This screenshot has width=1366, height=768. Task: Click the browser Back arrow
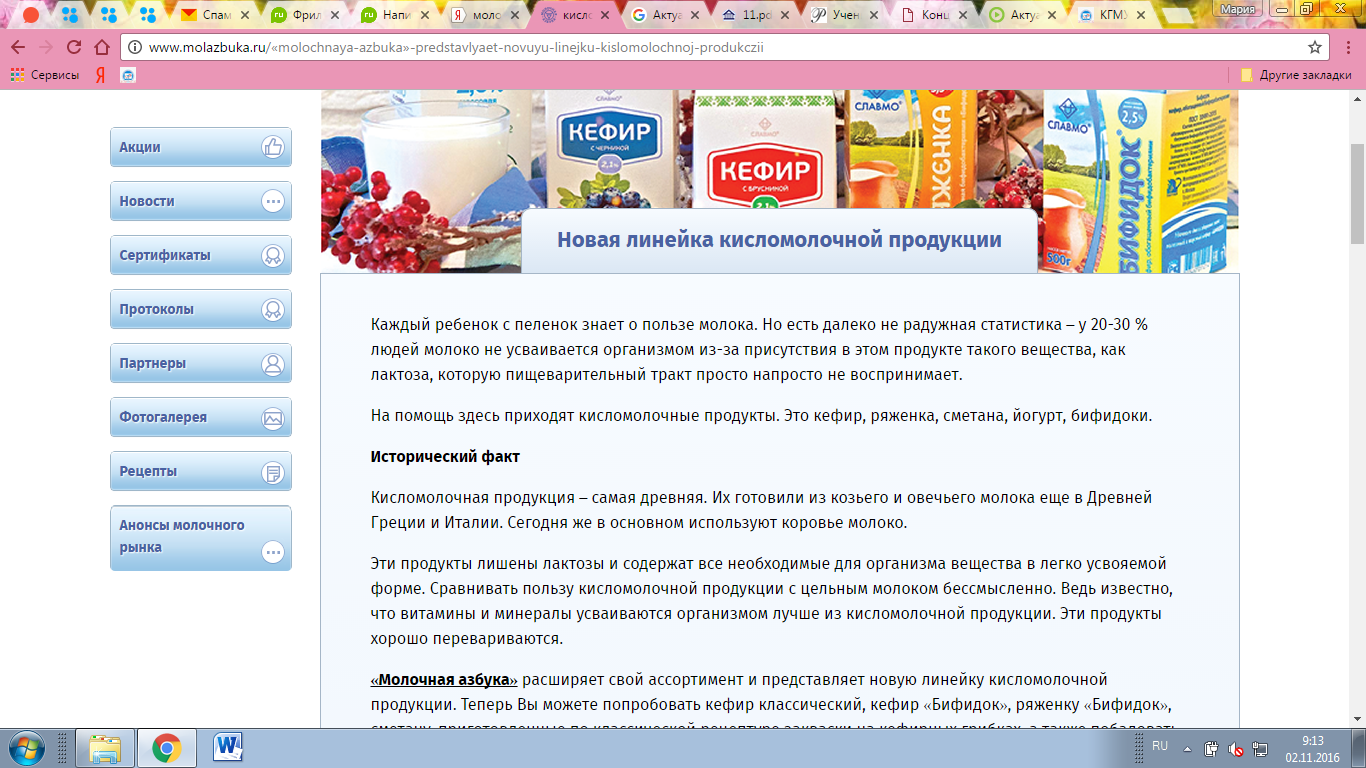point(18,47)
